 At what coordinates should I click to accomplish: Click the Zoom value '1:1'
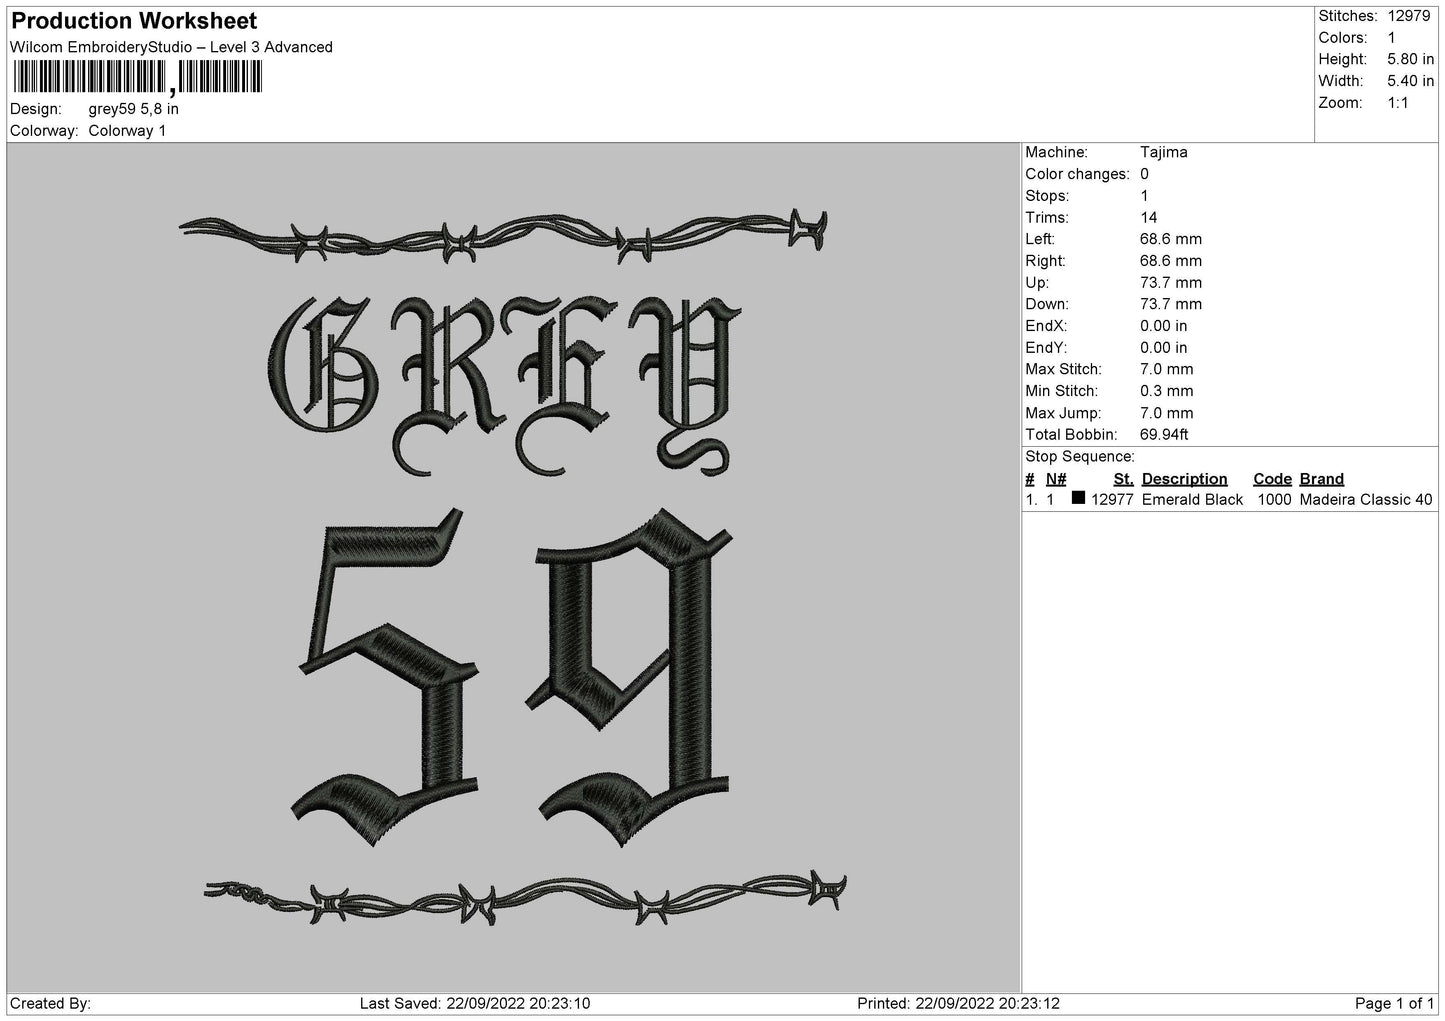point(1398,103)
